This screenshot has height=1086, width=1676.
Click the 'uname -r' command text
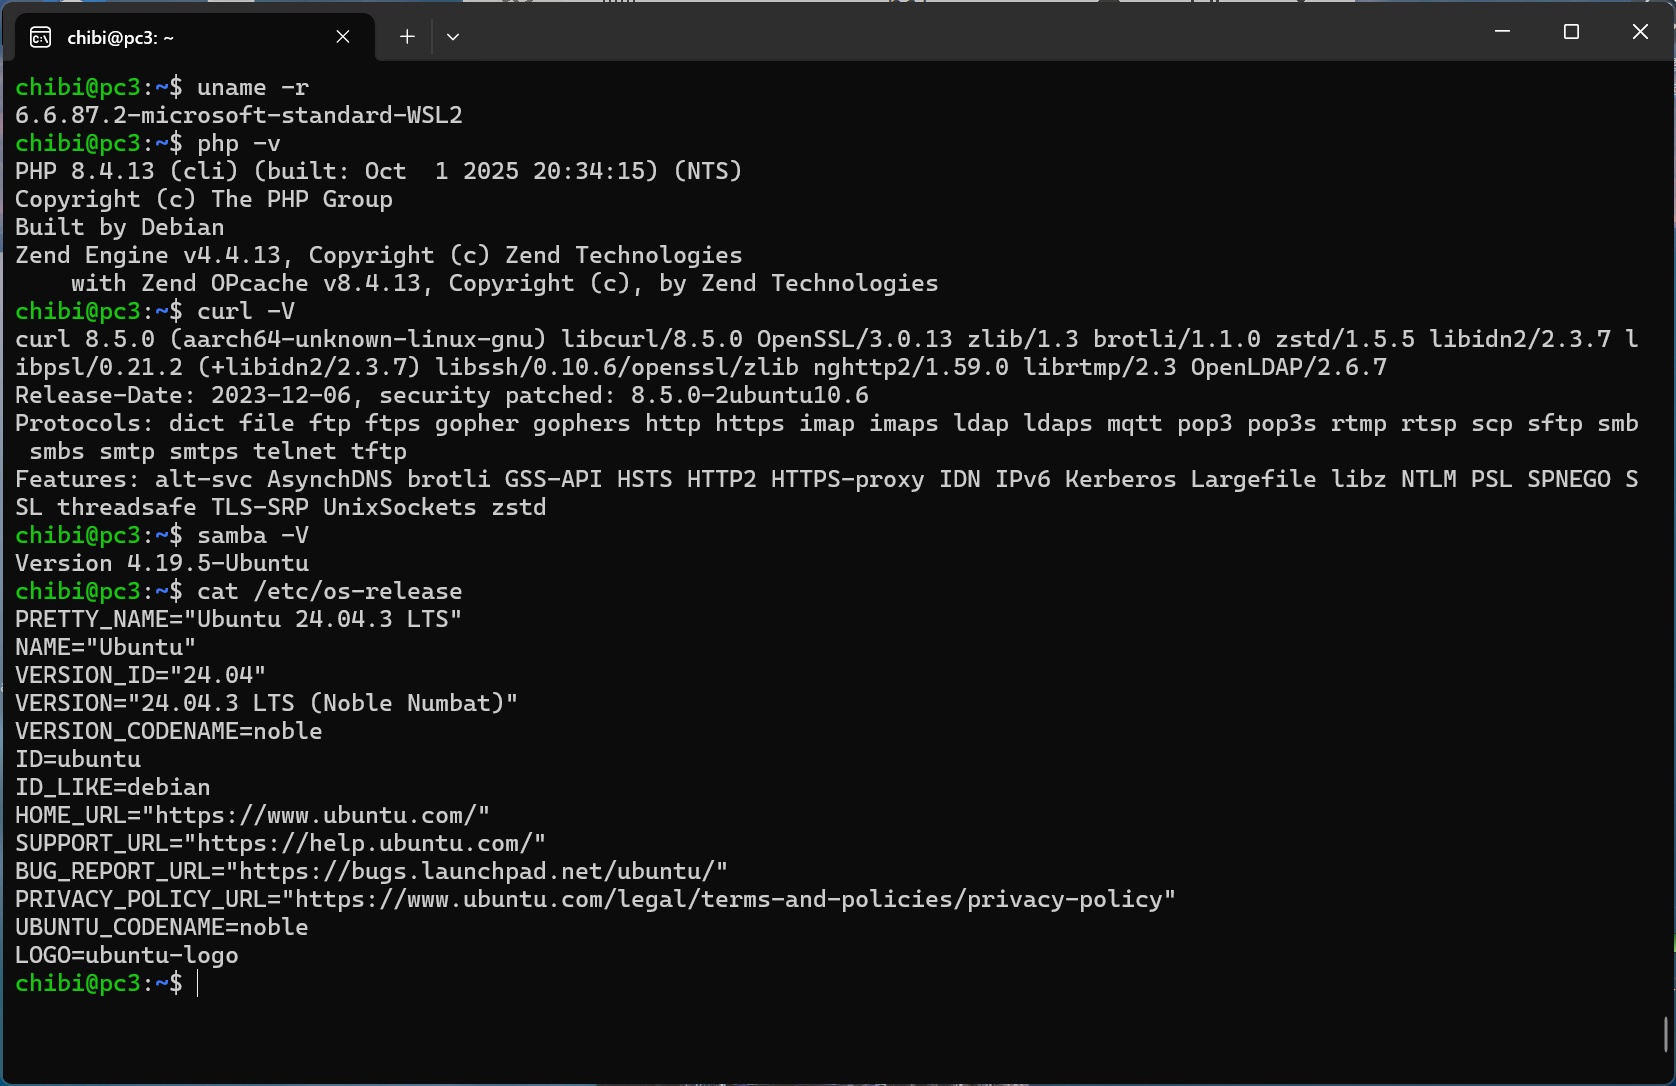(253, 88)
